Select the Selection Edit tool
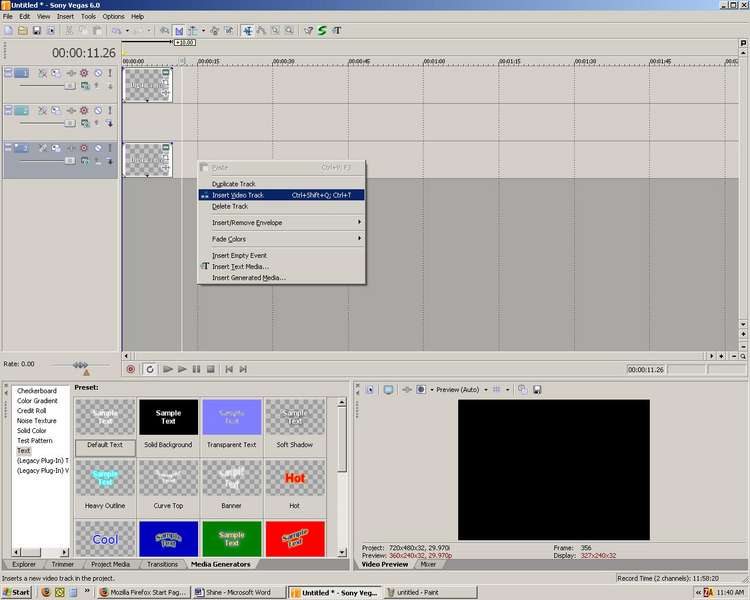 [276, 31]
